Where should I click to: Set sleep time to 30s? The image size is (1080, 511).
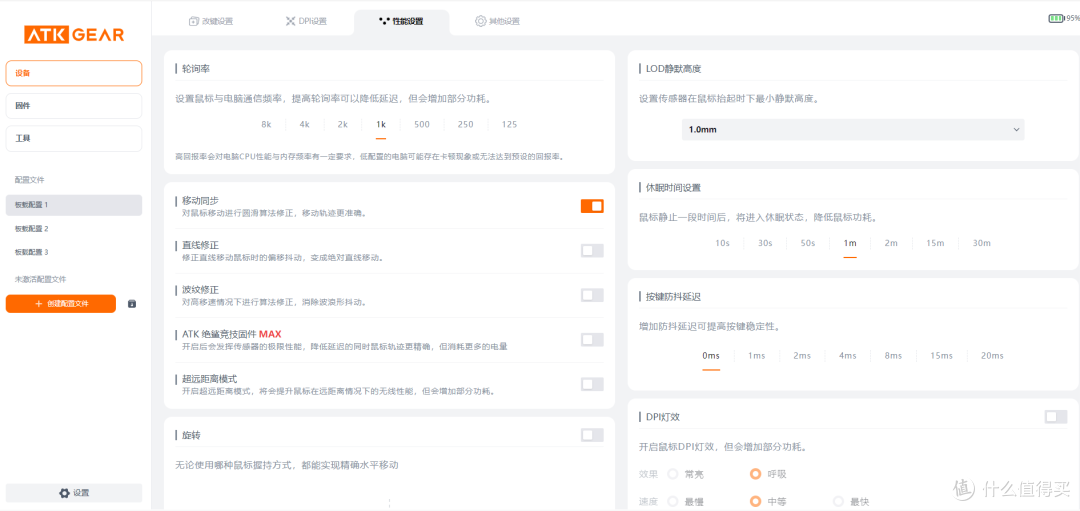pos(765,243)
